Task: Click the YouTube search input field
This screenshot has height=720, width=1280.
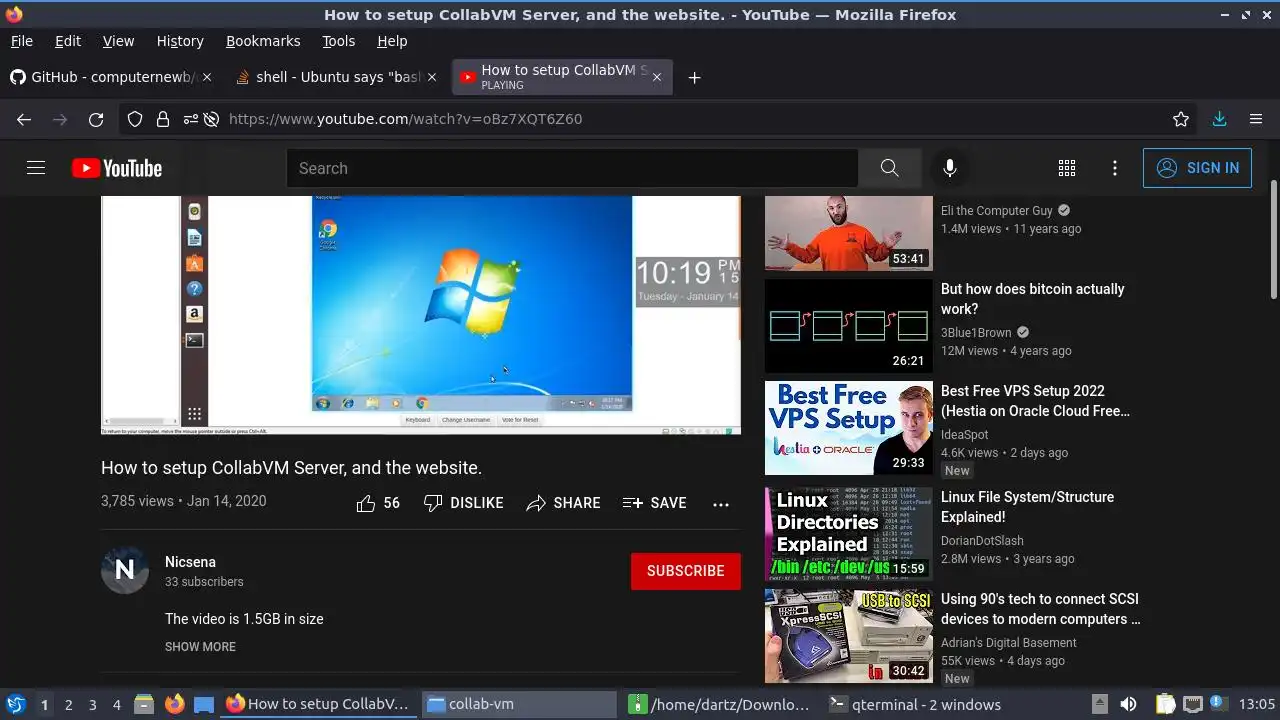Action: [572, 168]
